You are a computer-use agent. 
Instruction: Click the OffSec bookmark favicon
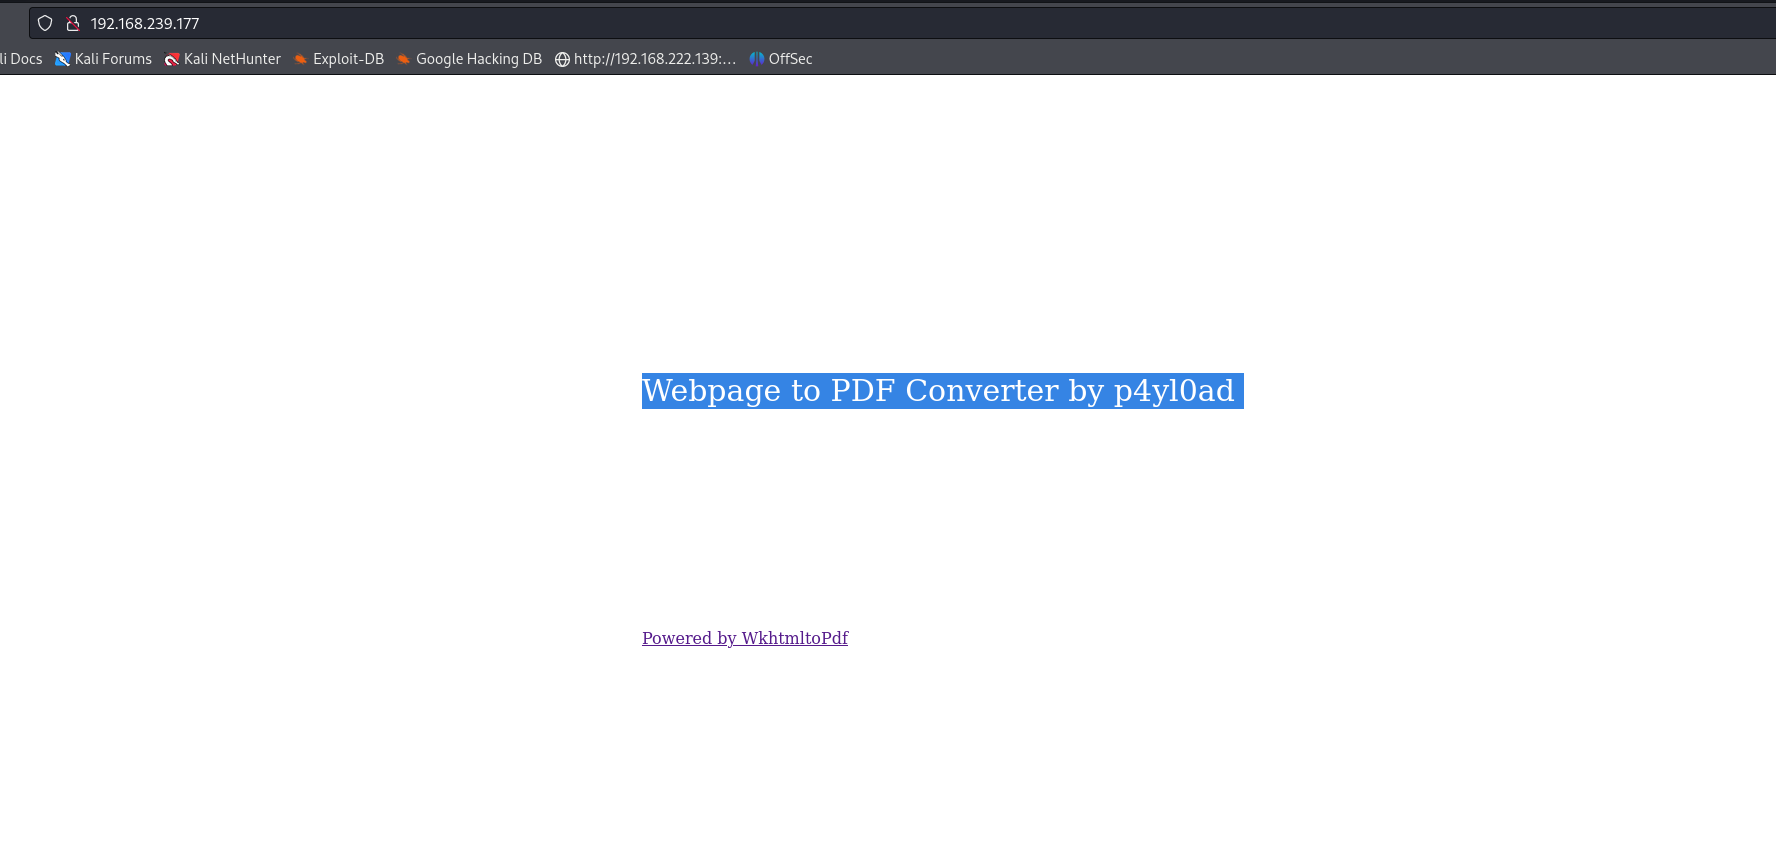(757, 59)
